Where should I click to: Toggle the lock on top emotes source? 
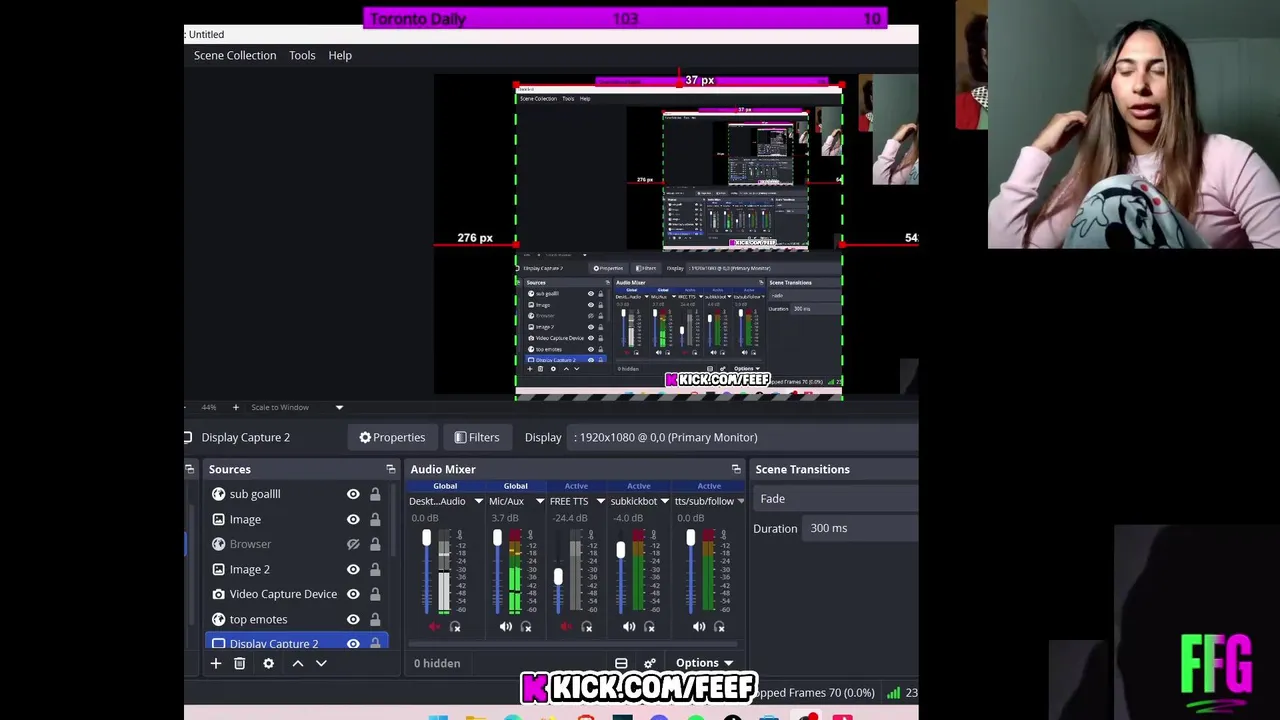click(x=375, y=619)
